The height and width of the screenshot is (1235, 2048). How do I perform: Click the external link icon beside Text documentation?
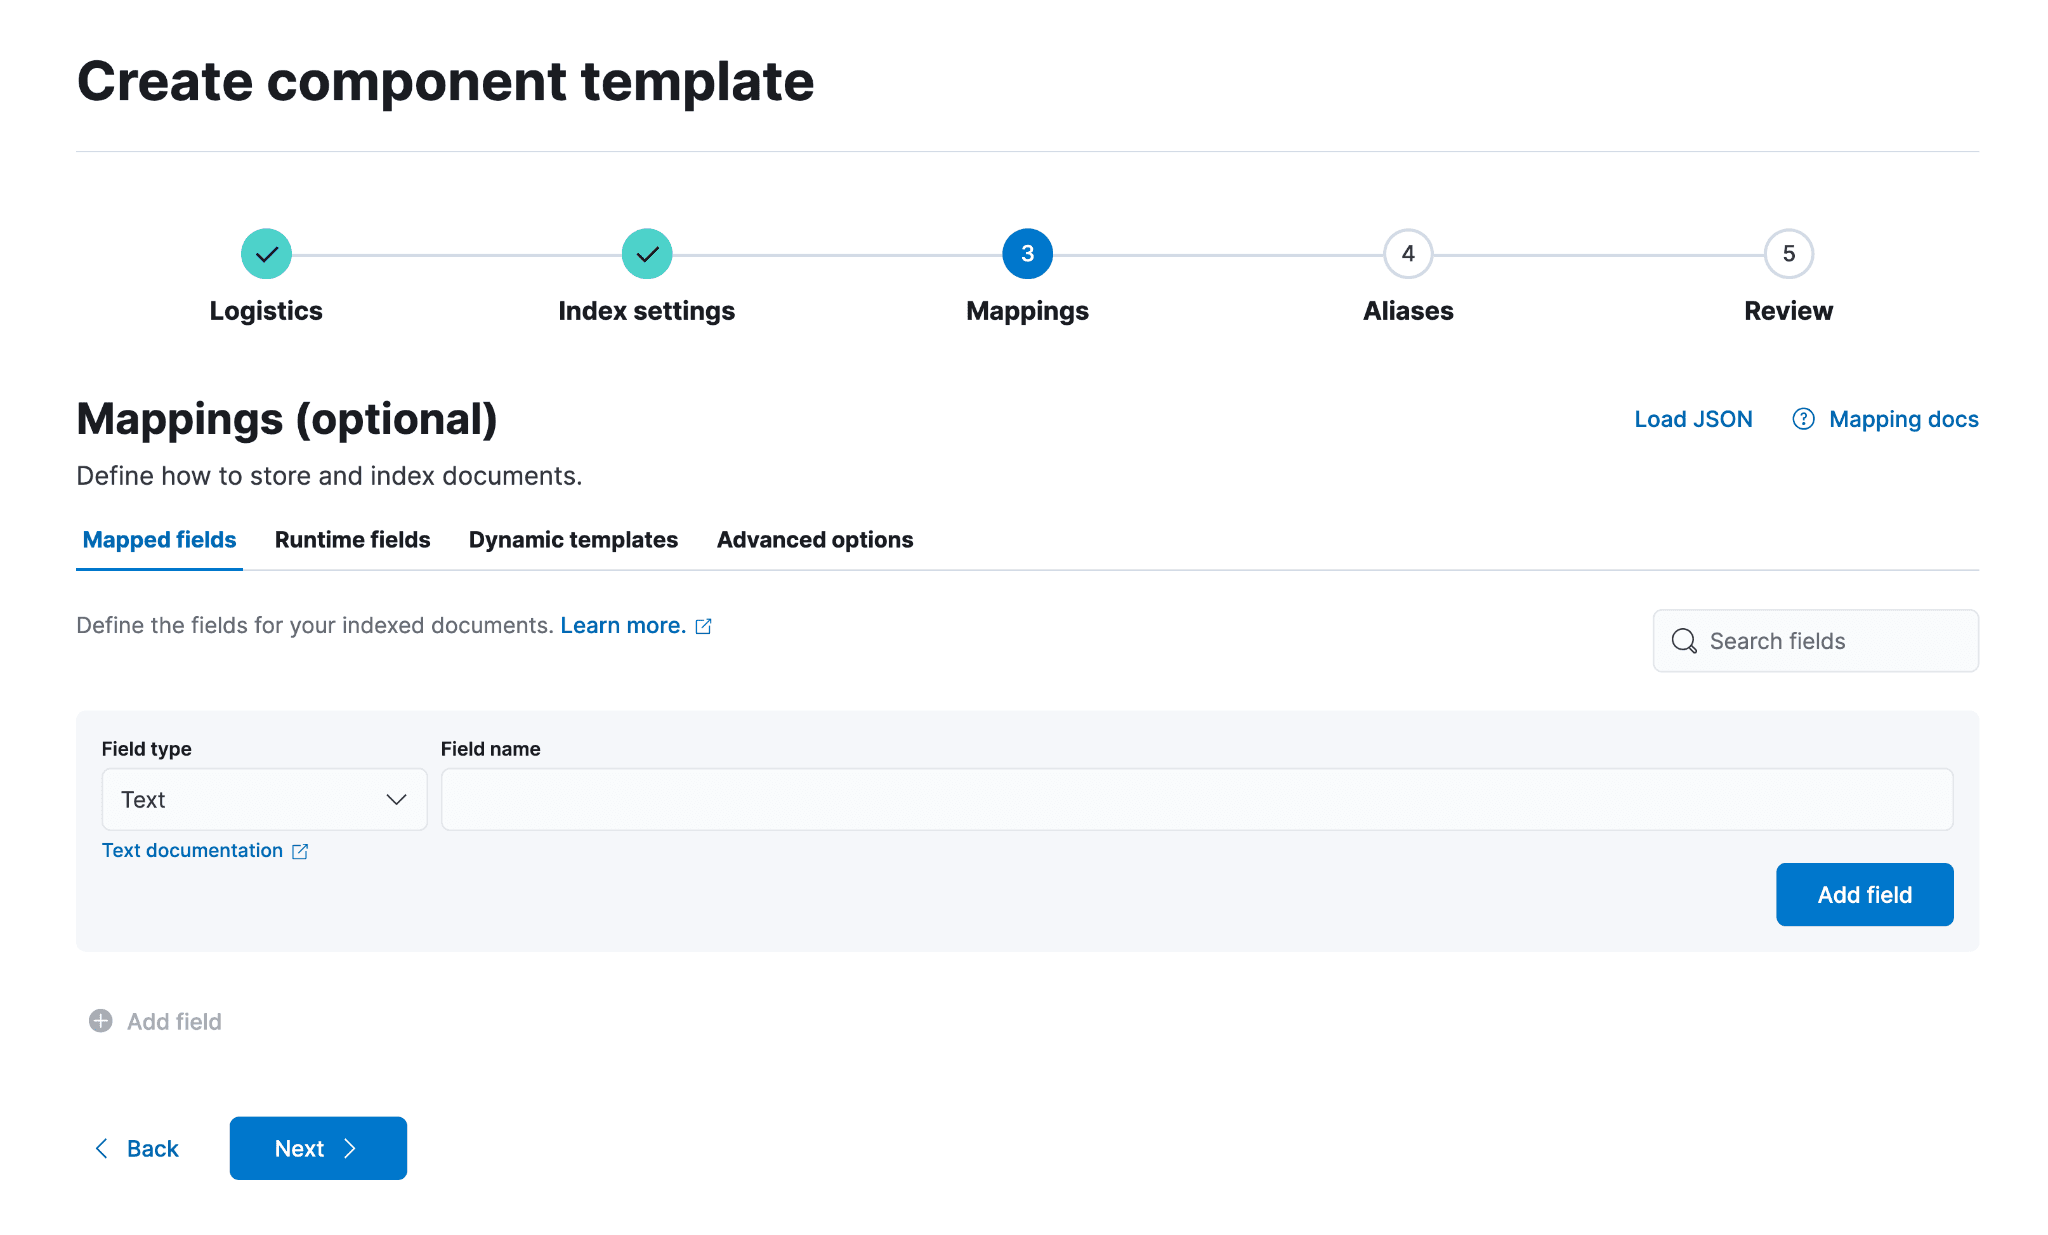pyautogui.click(x=300, y=851)
